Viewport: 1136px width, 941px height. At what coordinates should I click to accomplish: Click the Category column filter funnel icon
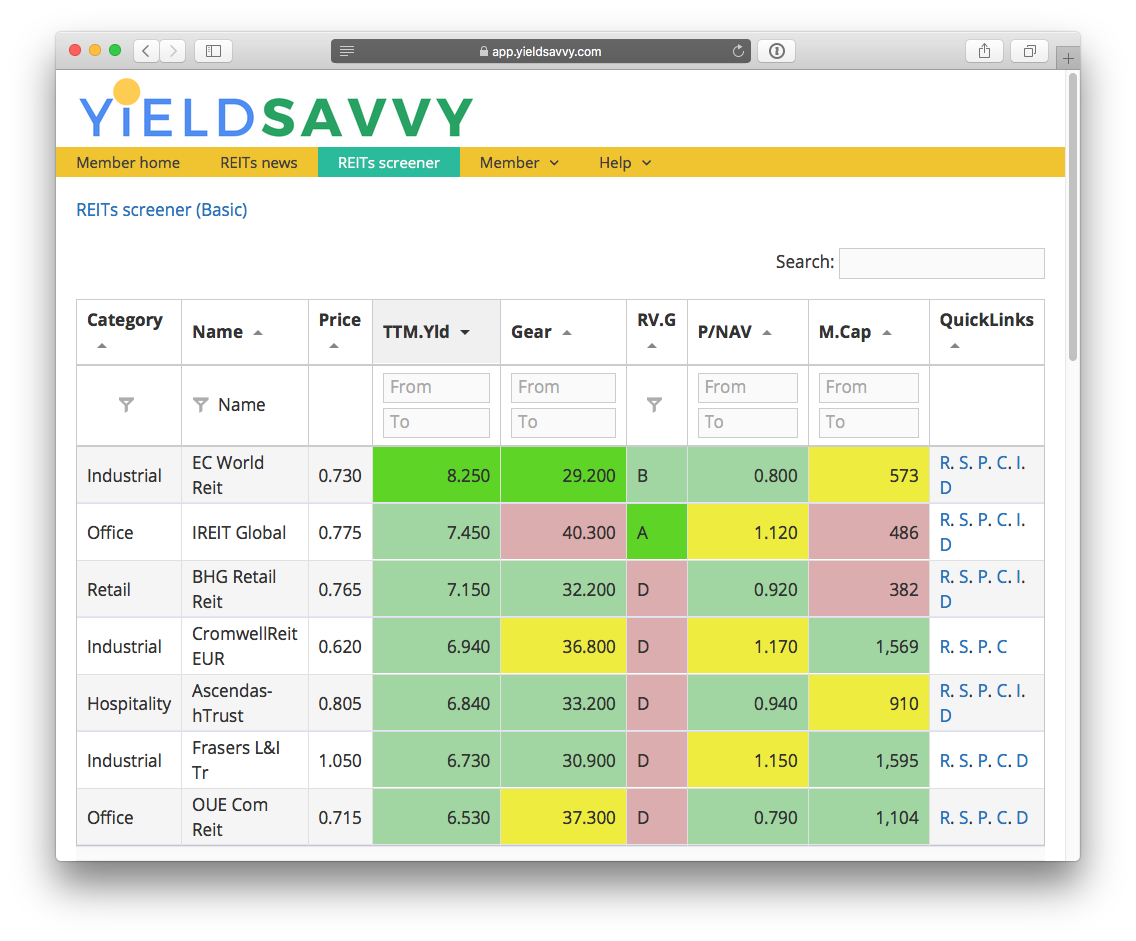pyautogui.click(x=126, y=405)
